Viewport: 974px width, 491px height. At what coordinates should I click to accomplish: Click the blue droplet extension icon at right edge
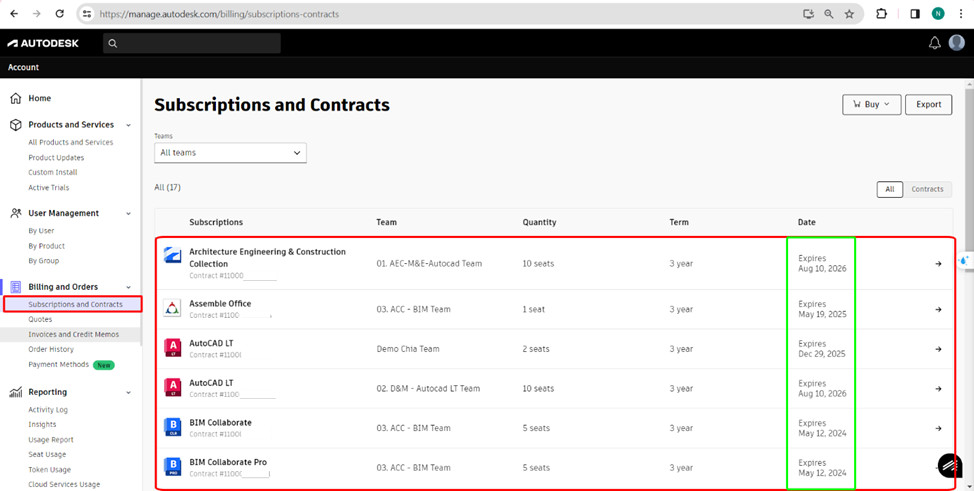pyautogui.click(x=964, y=261)
